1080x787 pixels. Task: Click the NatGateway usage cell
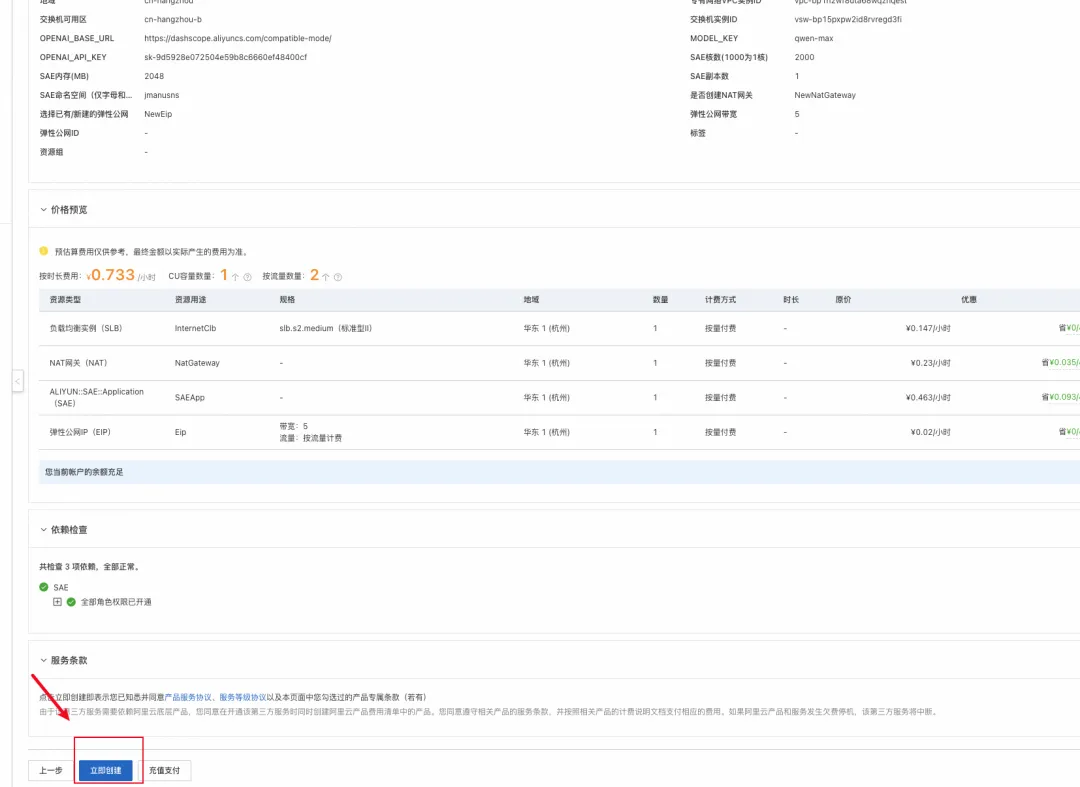point(197,363)
